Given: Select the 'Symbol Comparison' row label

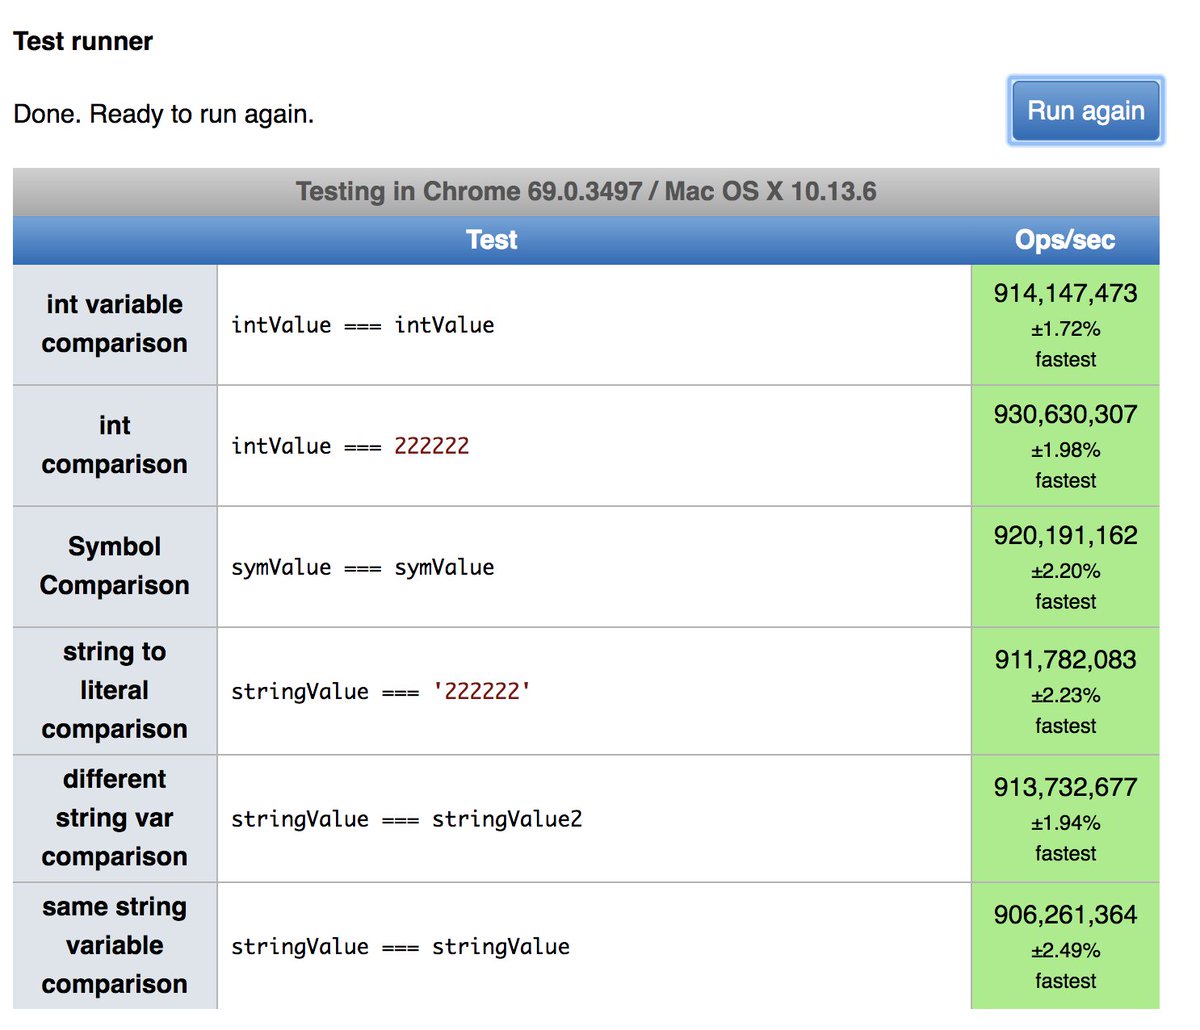Looking at the screenshot, I should pyautogui.click(x=115, y=566).
